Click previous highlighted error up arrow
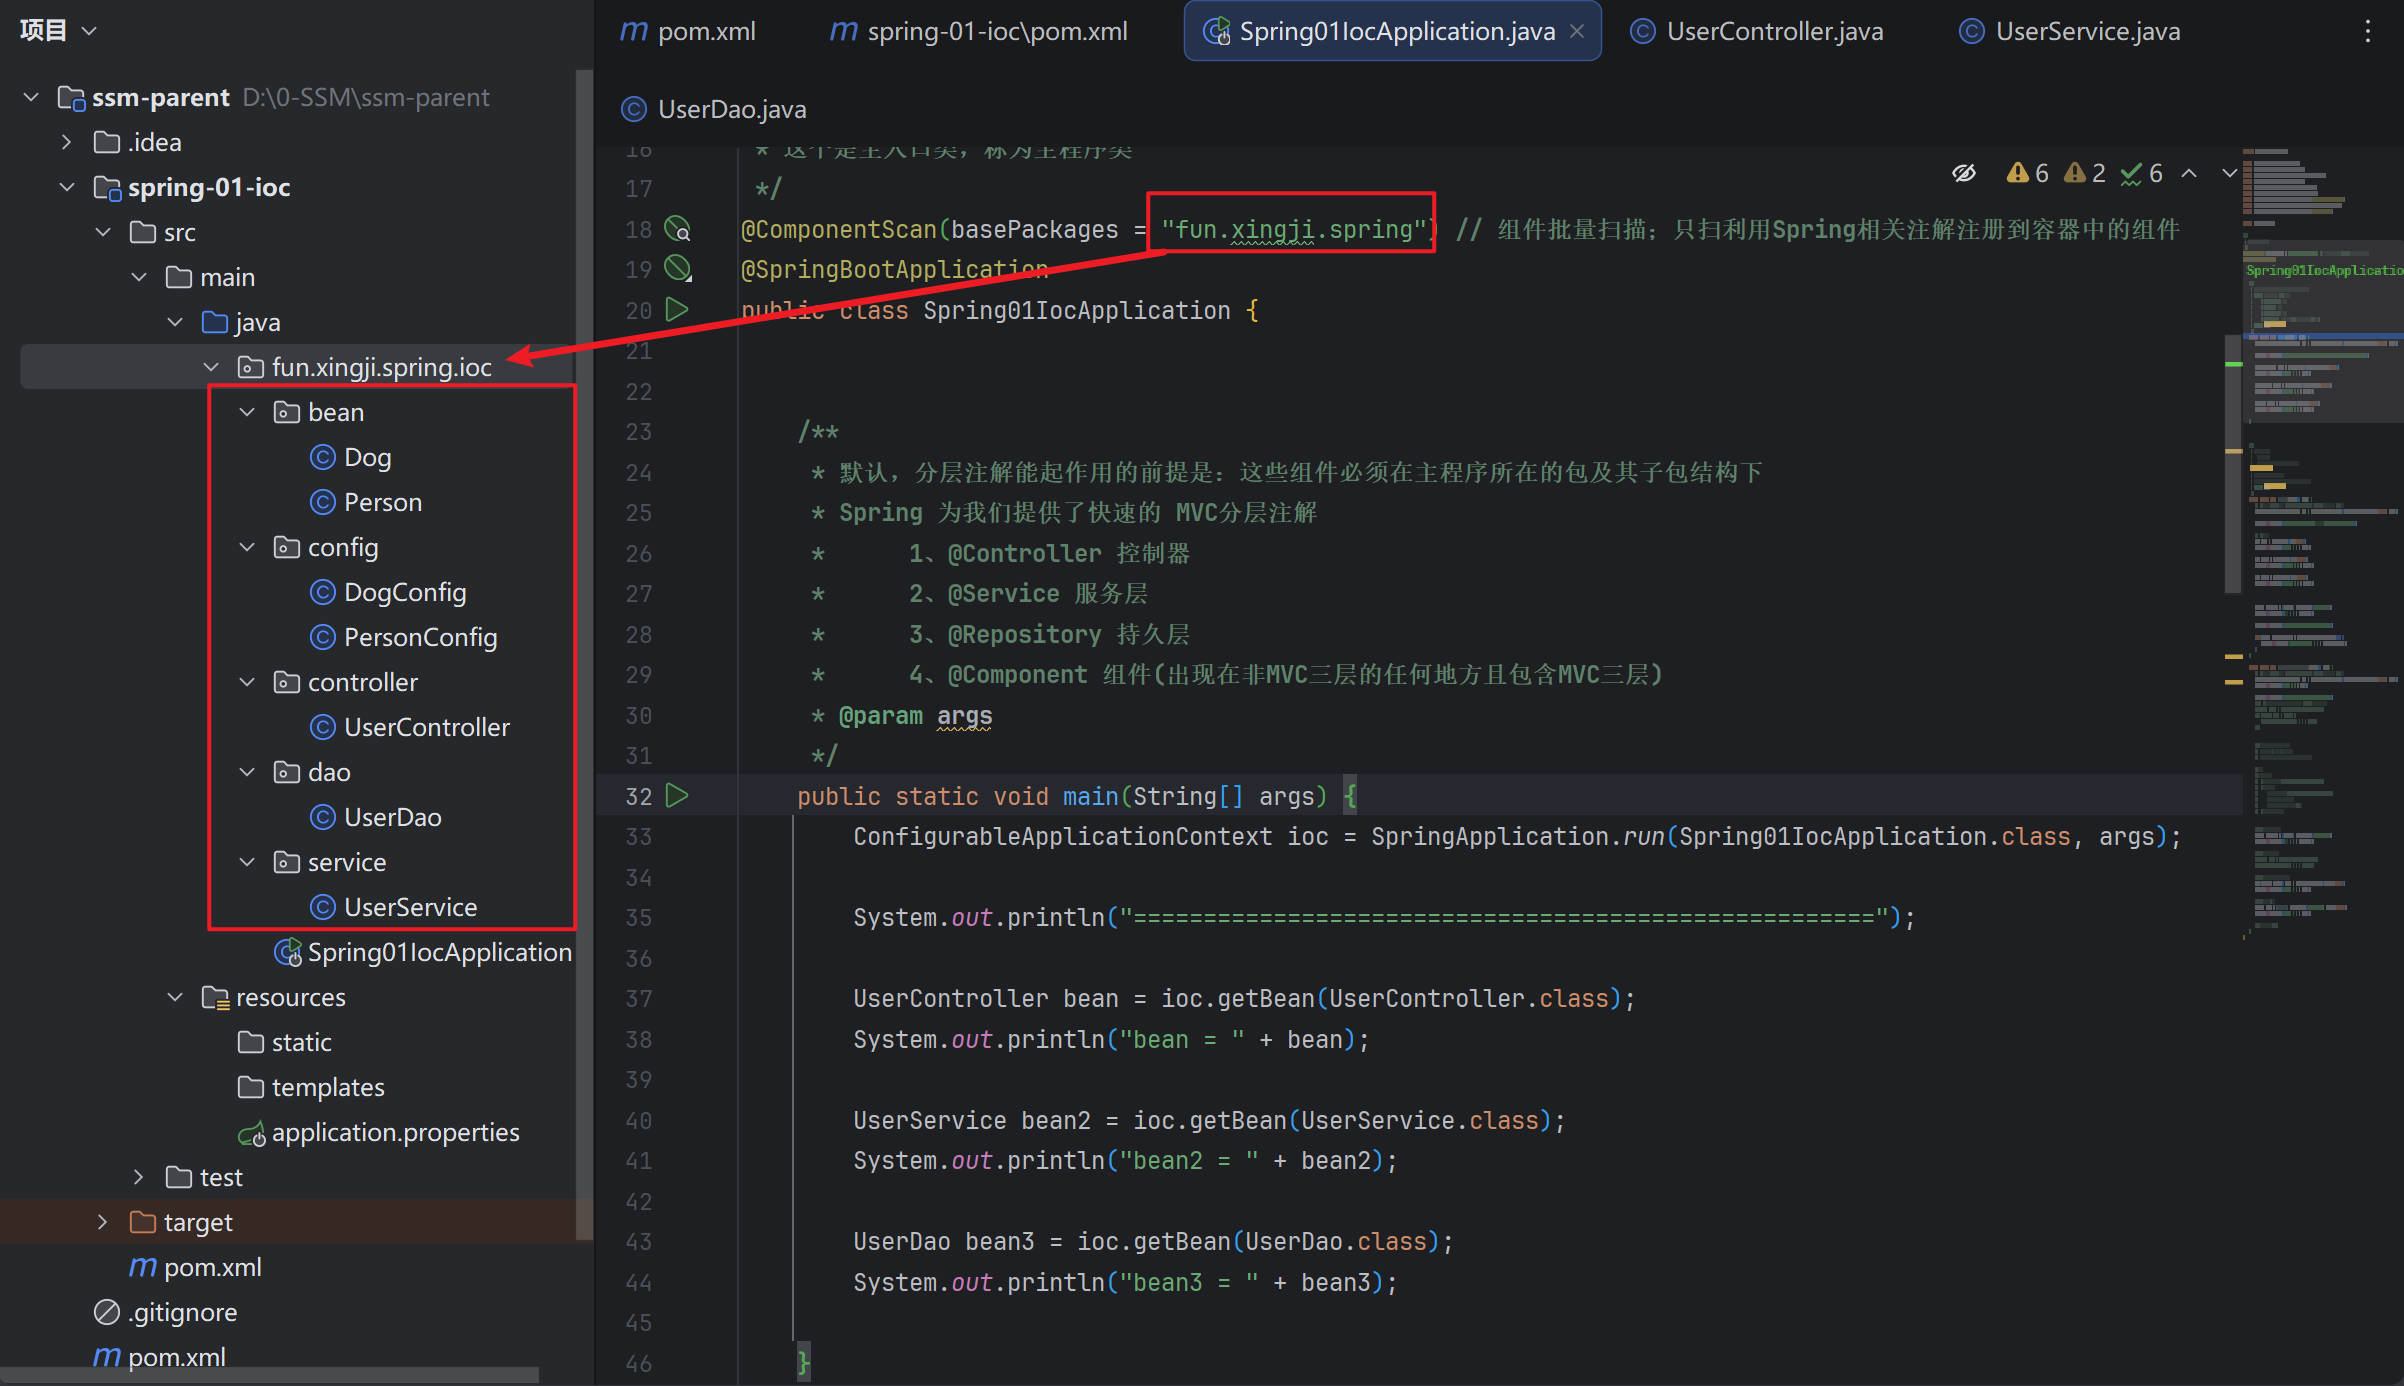2404x1386 pixels. [2189, 173]
